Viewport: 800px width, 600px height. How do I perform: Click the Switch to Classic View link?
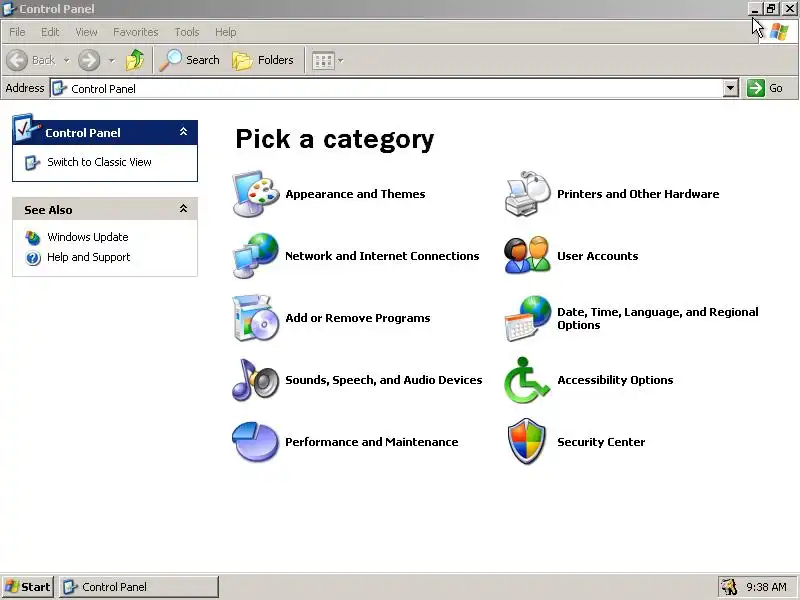coord(99,162)
